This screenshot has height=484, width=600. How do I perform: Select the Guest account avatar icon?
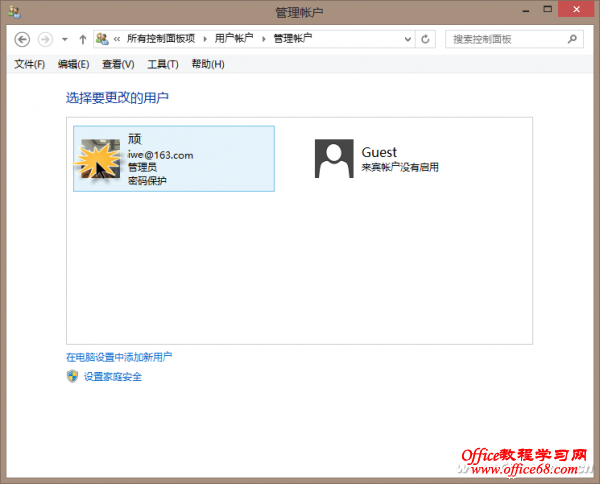pyautogui.click(x=334, y=158)
